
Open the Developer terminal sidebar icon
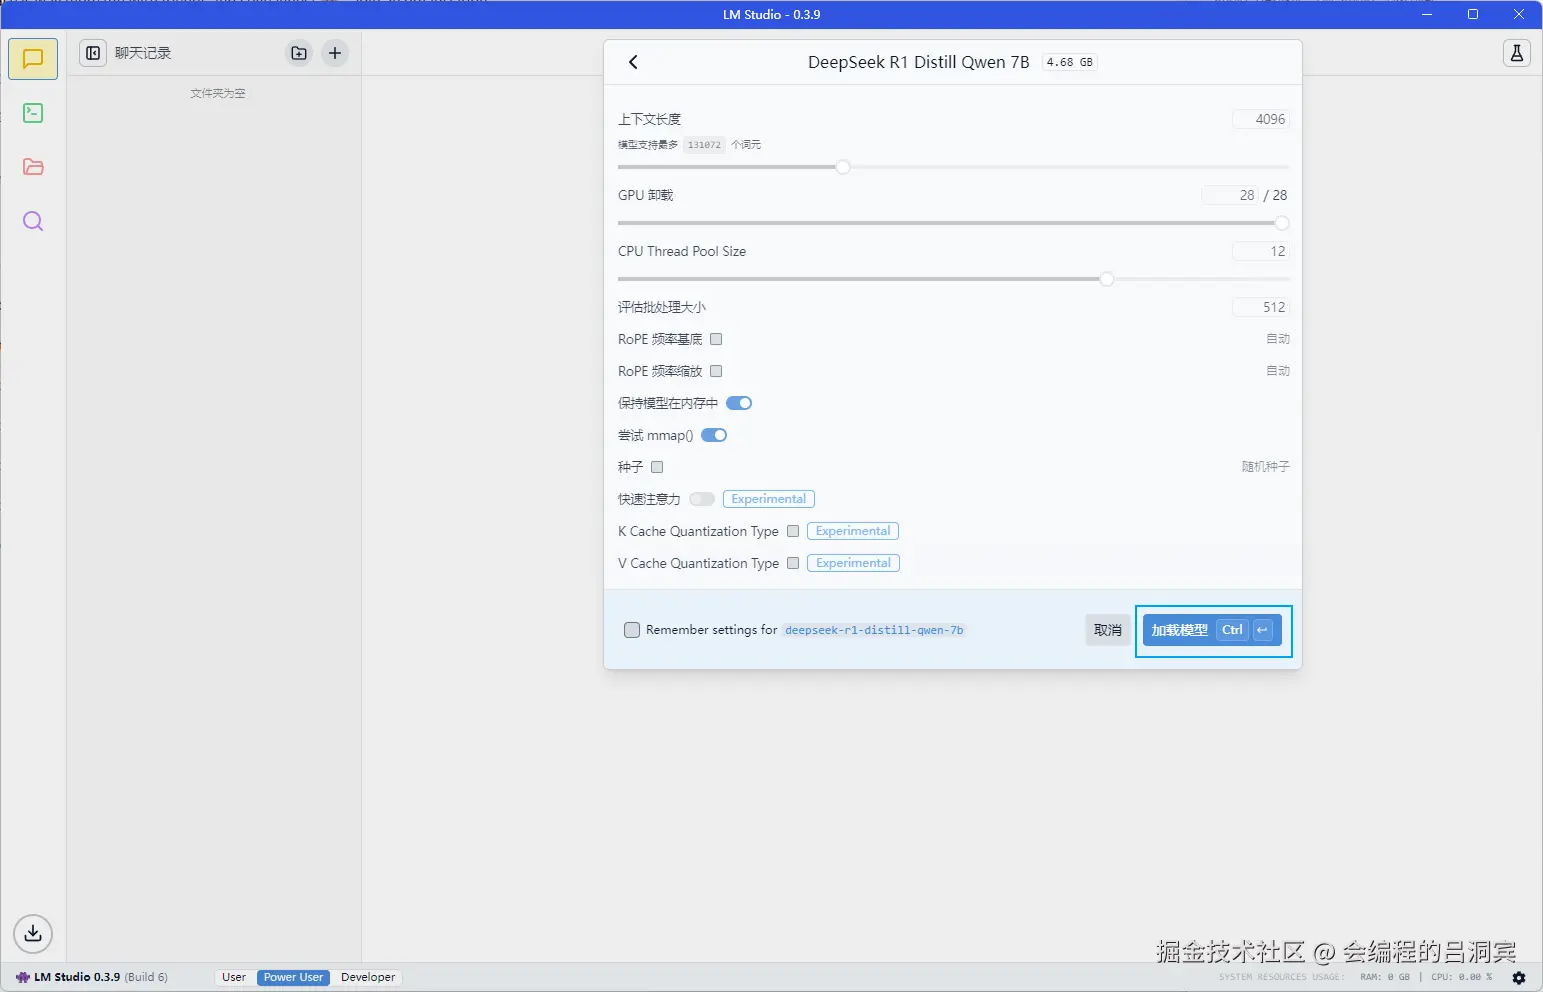[x=32, y=113]
